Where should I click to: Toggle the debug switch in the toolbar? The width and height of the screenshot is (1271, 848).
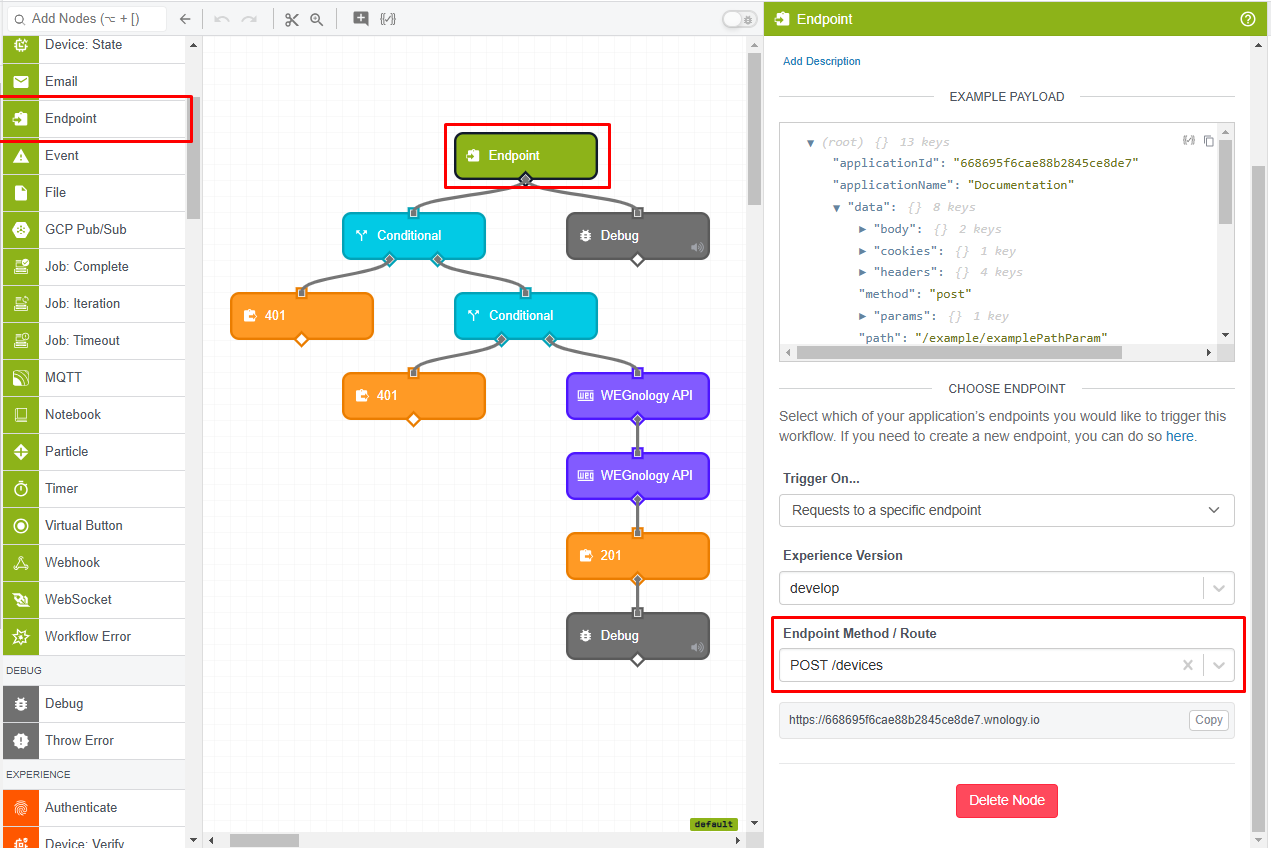pos(739,19)
